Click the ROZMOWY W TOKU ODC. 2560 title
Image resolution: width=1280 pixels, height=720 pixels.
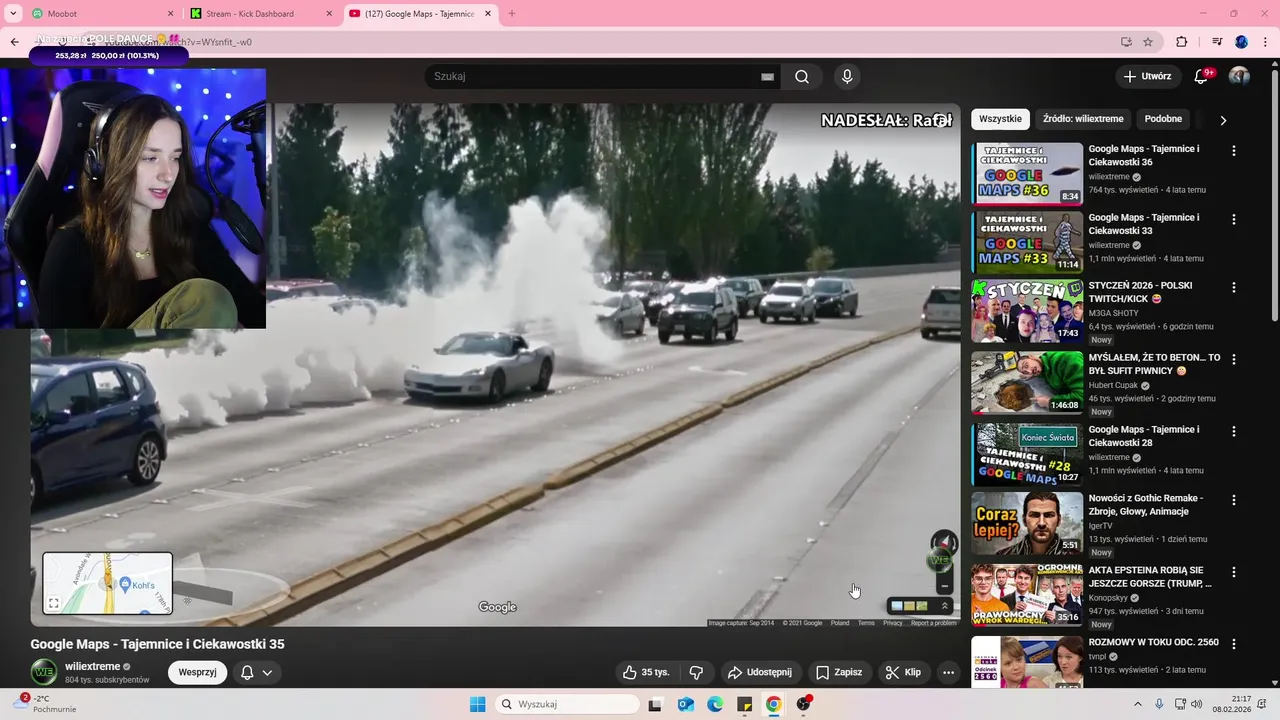[1153, 642]
